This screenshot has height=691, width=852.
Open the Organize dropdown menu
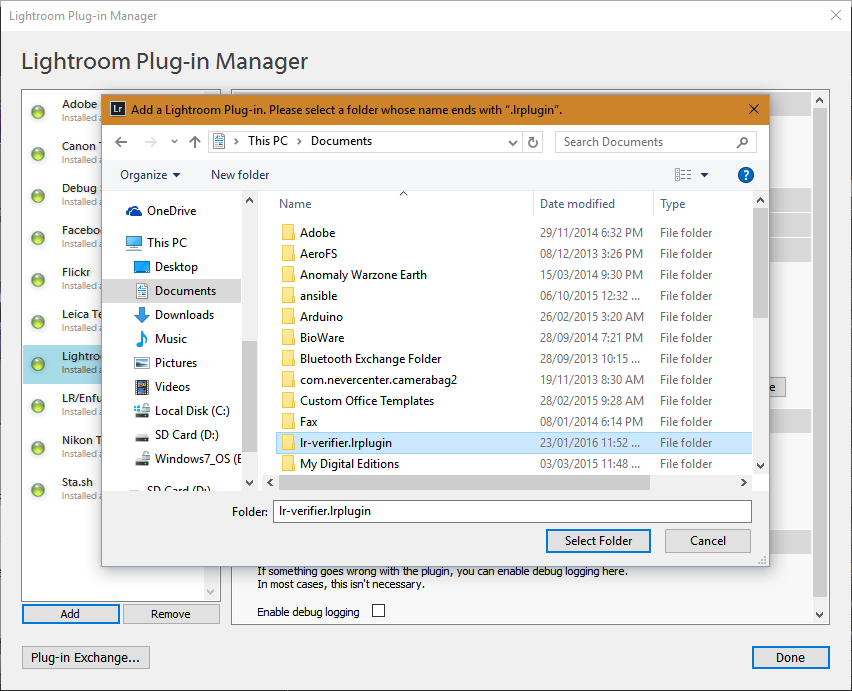pyautogui.click(x=150, y=175)
